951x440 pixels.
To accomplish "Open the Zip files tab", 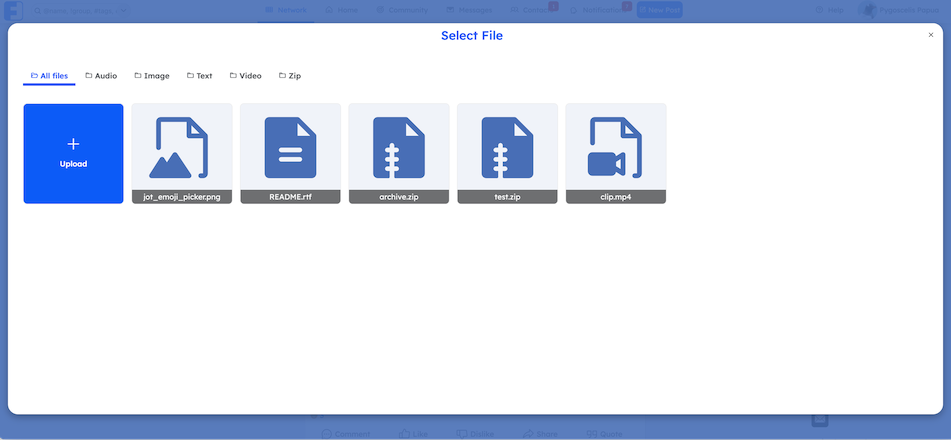I will click(290, 76).
